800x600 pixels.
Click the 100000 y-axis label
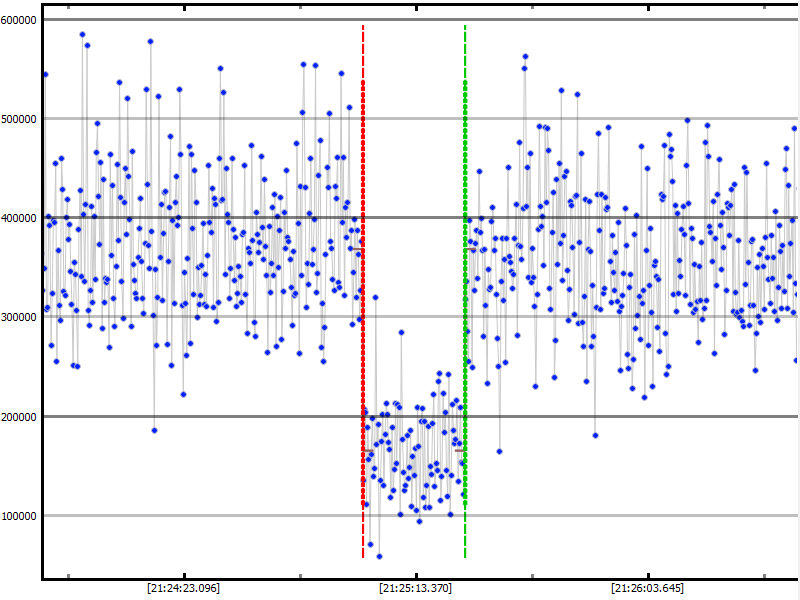click(20, 516)
